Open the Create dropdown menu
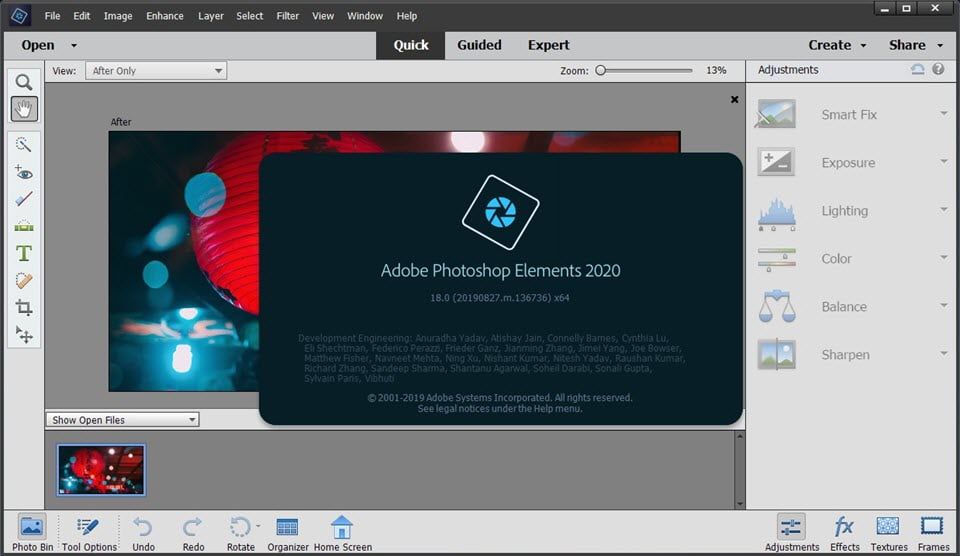 837,45
